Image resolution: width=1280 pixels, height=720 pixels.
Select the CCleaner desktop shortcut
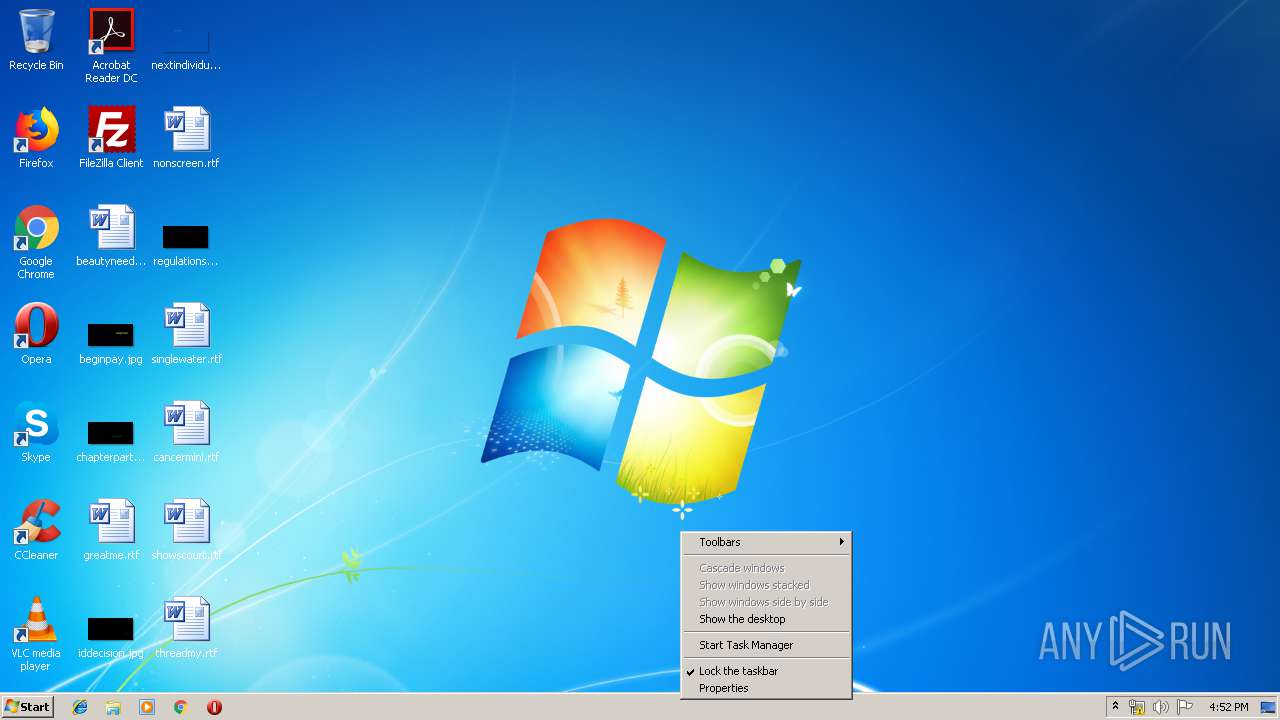pos(36,530)
